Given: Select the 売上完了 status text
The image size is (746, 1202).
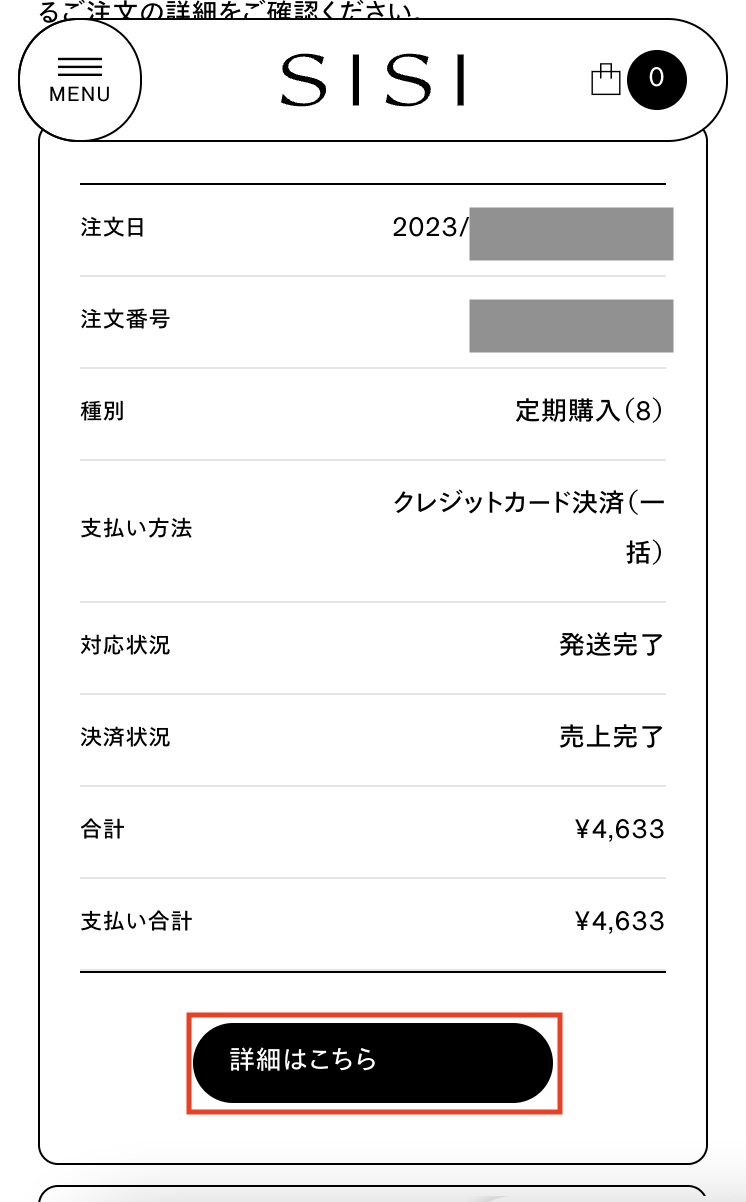Looking at the screenshot, I should 611,737.
